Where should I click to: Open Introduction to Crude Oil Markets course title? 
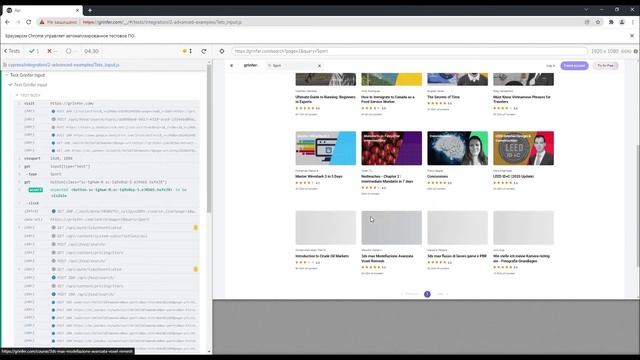point(322,256)
